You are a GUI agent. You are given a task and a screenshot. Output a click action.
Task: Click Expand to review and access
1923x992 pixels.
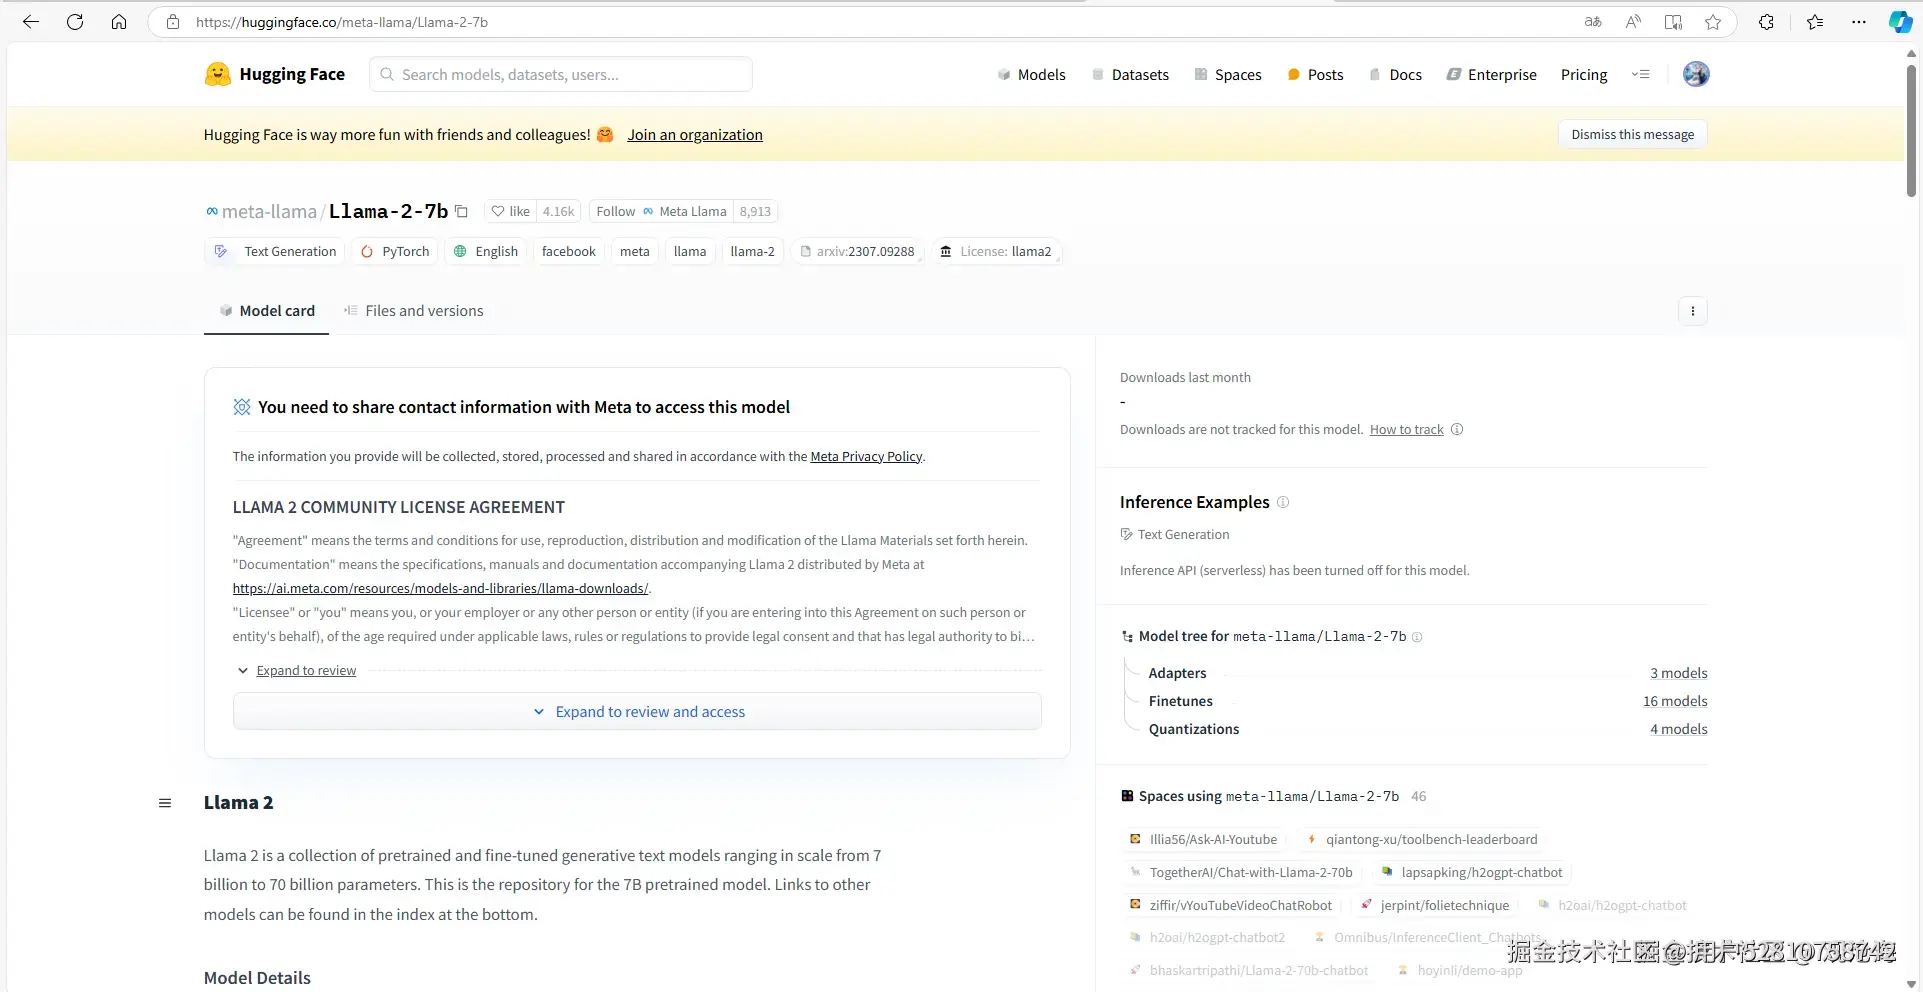pyautogui.click(x=637, y=712)
